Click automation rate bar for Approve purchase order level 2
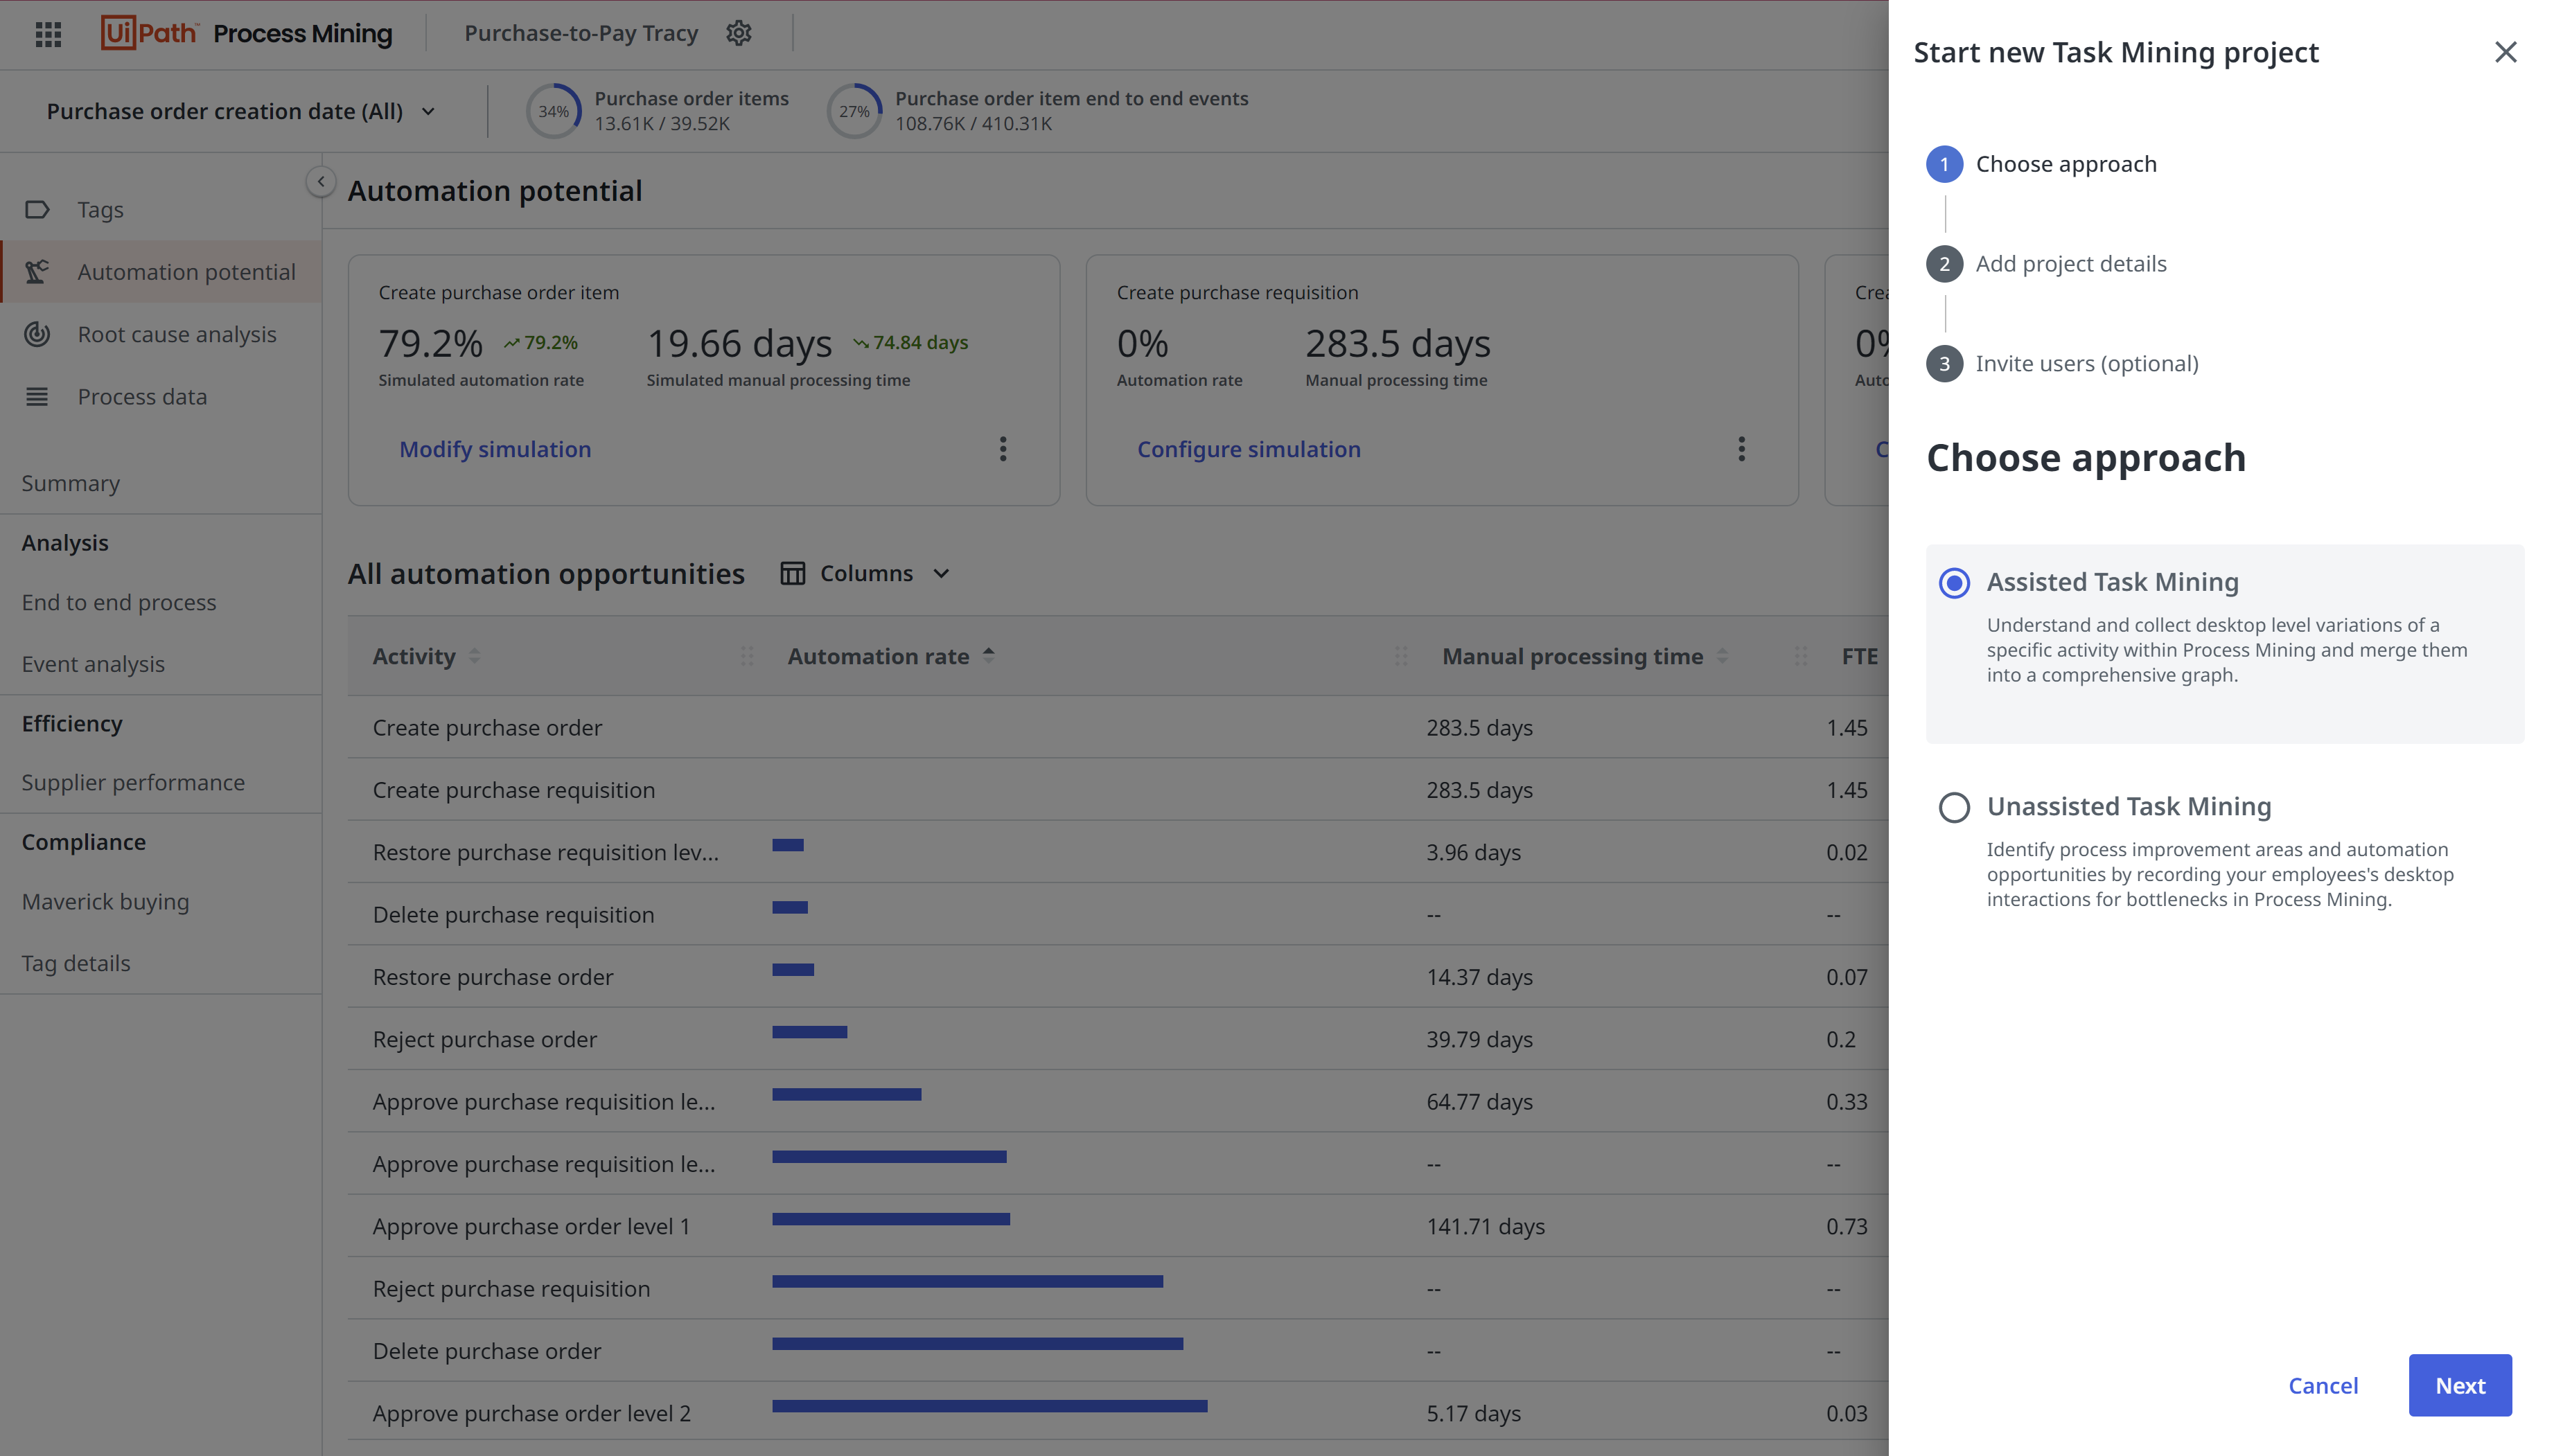This screenshot has height=1456, width=2554. 989,1405
